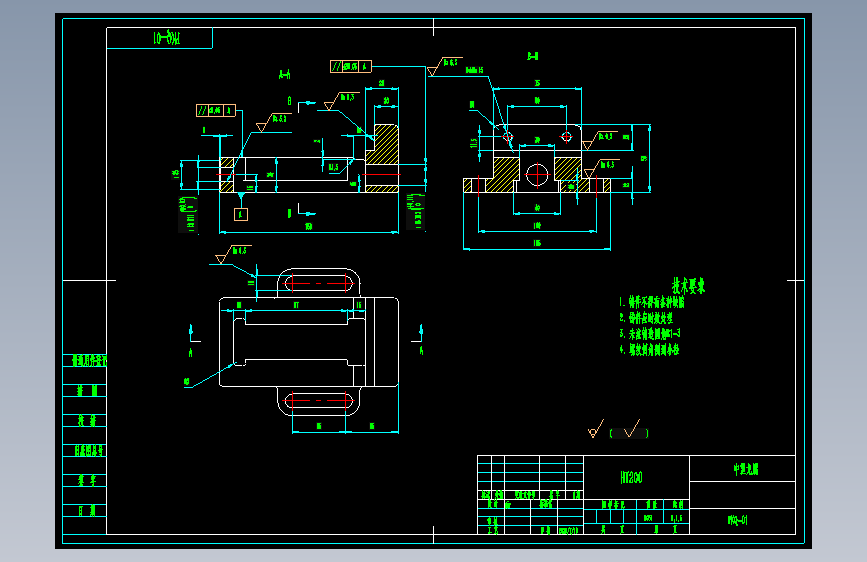This screenshot has width=867, height=562.
Task: Select the left parallelism tolerance frame
Action: [x=216, y=111]
